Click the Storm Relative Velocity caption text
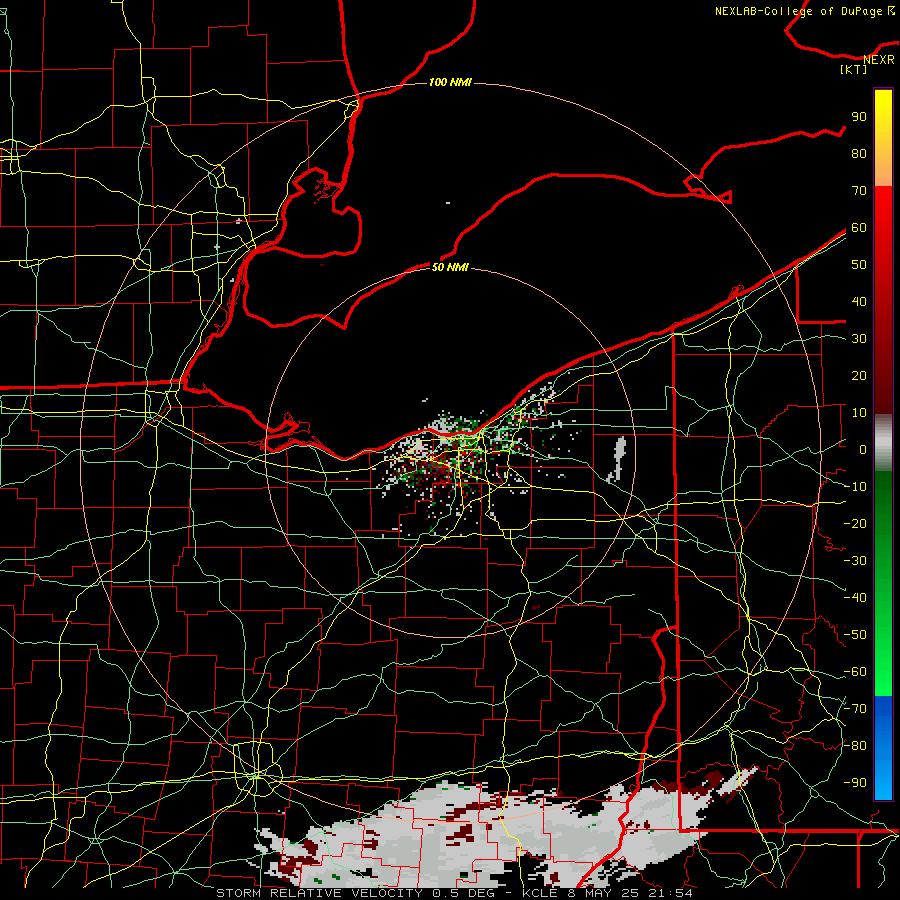 pos(454,893)
